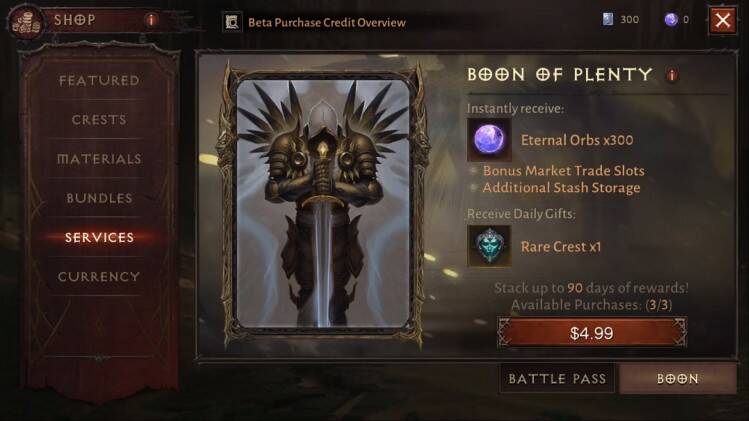Open the Currency category

tap(99, 276)
